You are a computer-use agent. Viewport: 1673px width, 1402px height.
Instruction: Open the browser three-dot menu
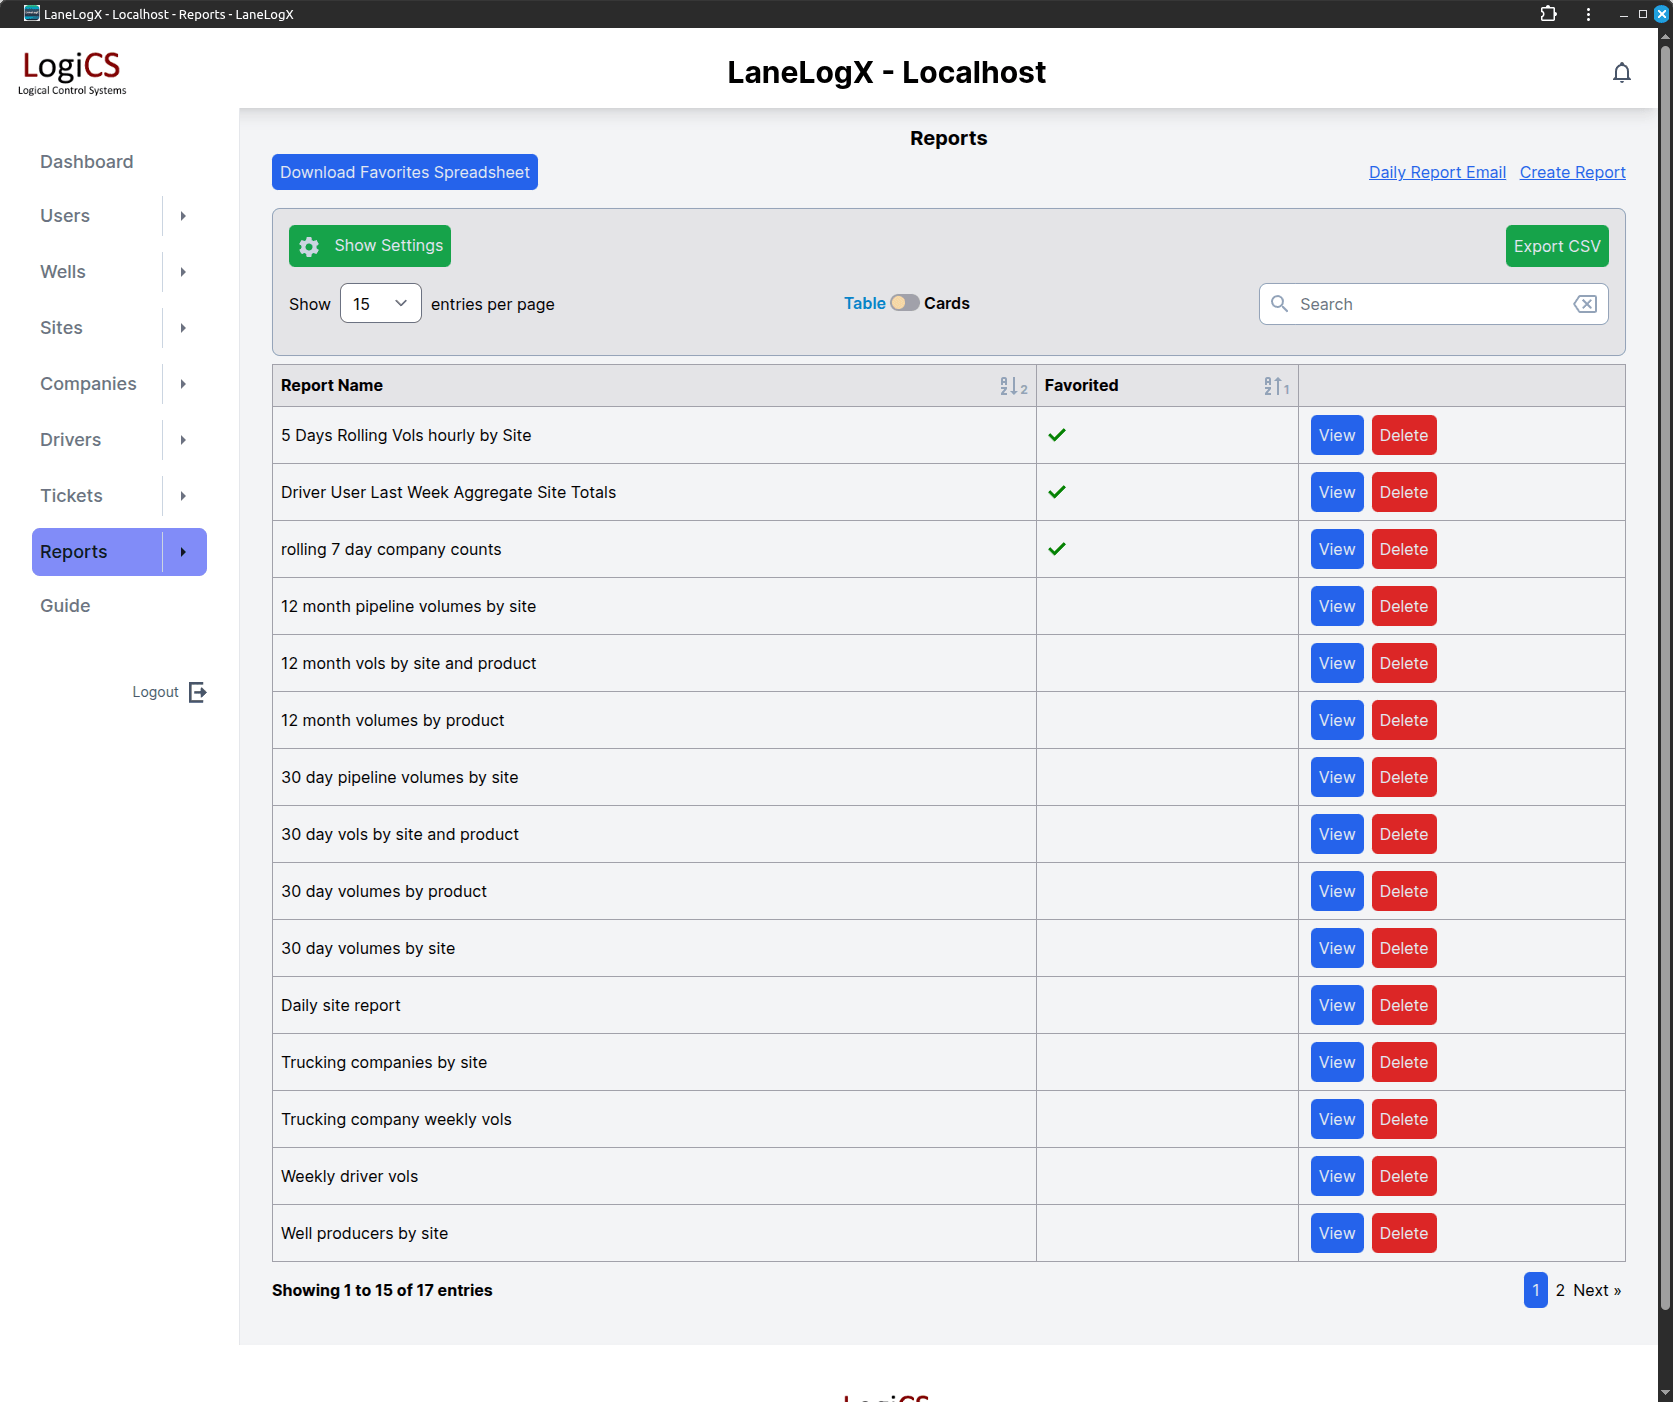[1588, 14]
